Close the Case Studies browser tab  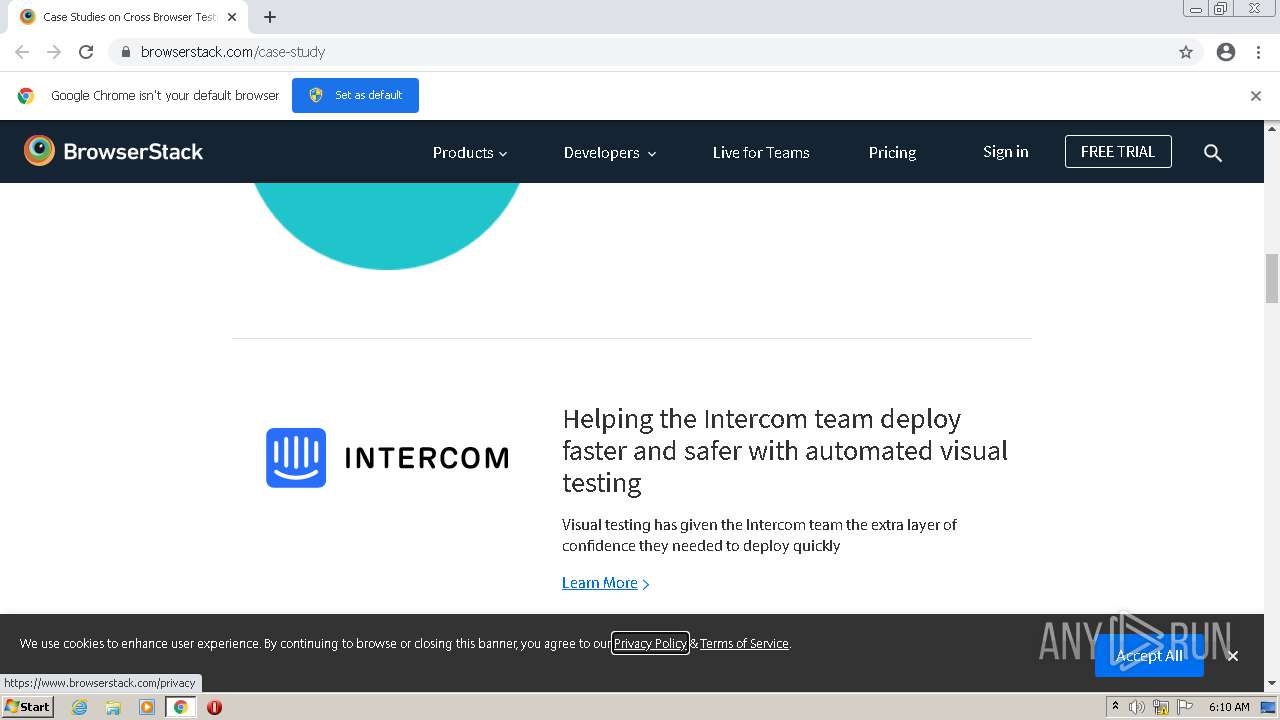pyautogui.click(x=232, y=17)
